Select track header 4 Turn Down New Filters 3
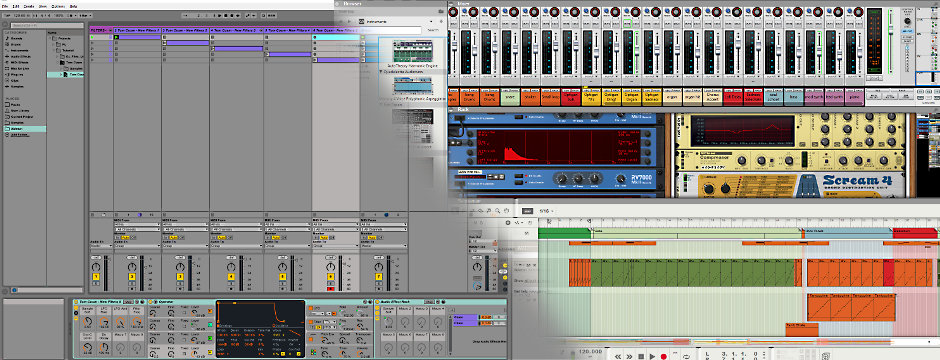The width and height of the screenshot is (940, 360). click(237, 31)
